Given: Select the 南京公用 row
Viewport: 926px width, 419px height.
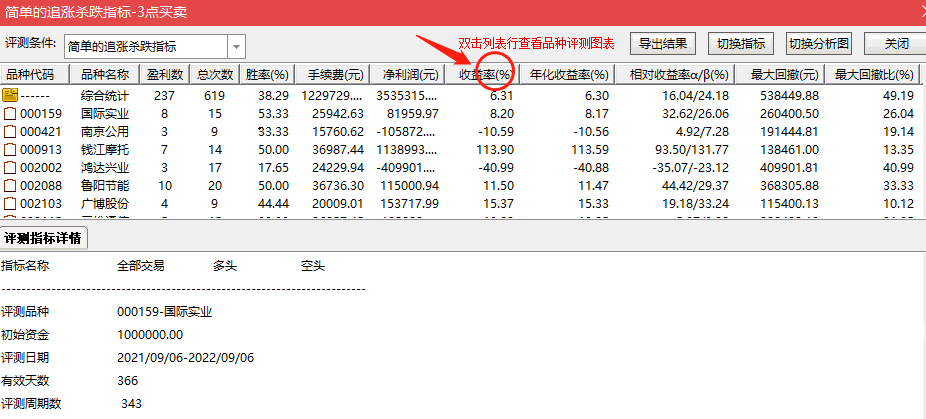Looking at the screenshot, I should (461, 131).
